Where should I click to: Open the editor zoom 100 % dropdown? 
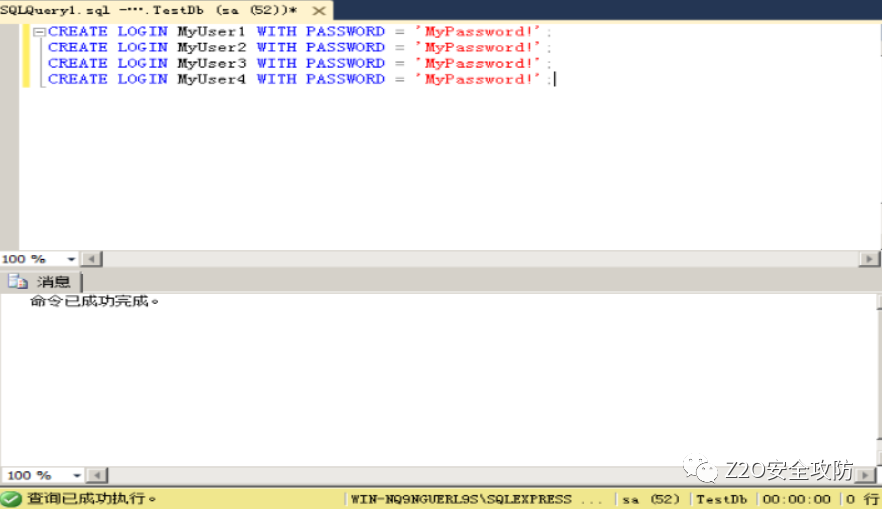coord(71,259)
